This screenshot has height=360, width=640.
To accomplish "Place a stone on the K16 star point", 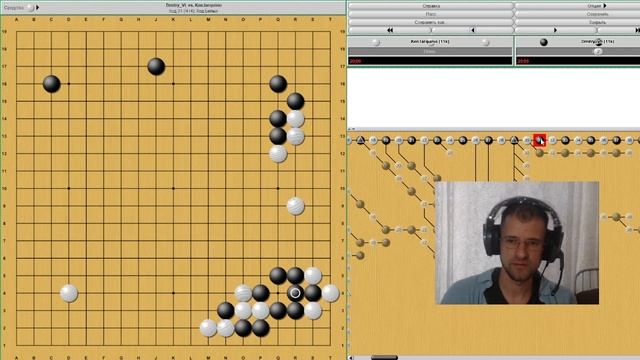I will coord(173,84).
